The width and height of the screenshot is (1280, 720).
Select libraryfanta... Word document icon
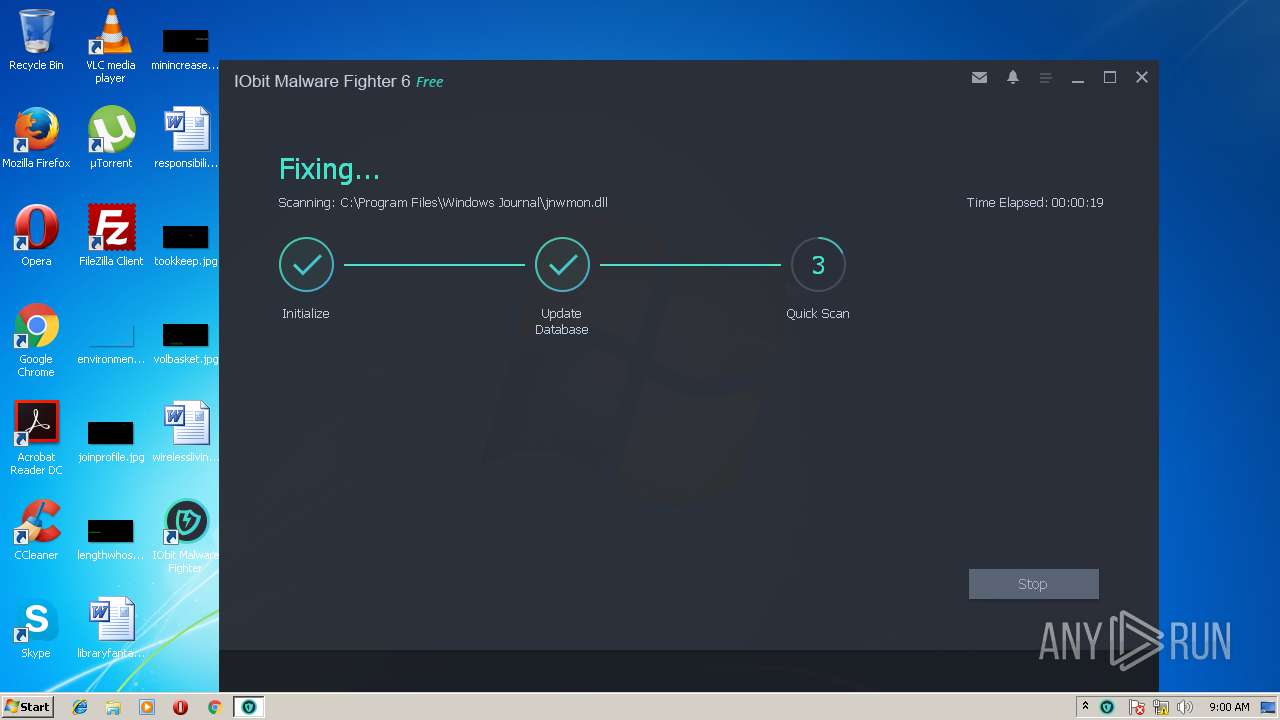[110, 628]
